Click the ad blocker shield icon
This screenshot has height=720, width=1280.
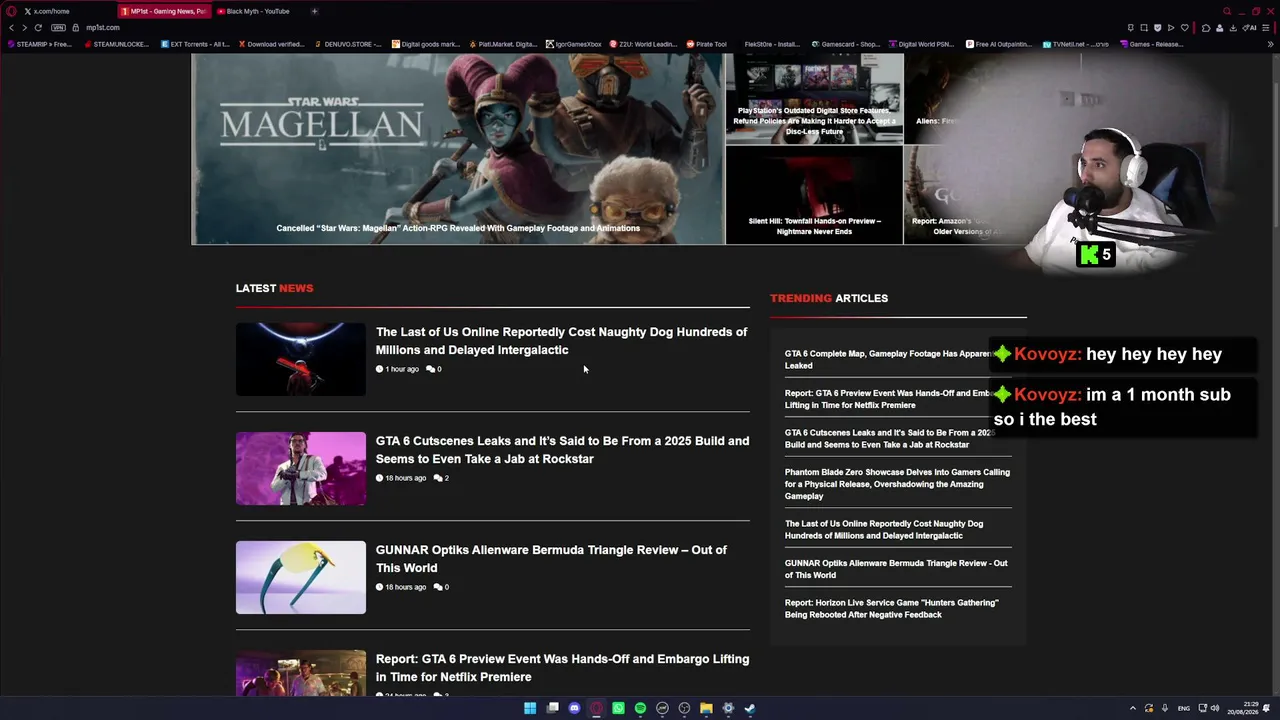[x=1157, y=28]
